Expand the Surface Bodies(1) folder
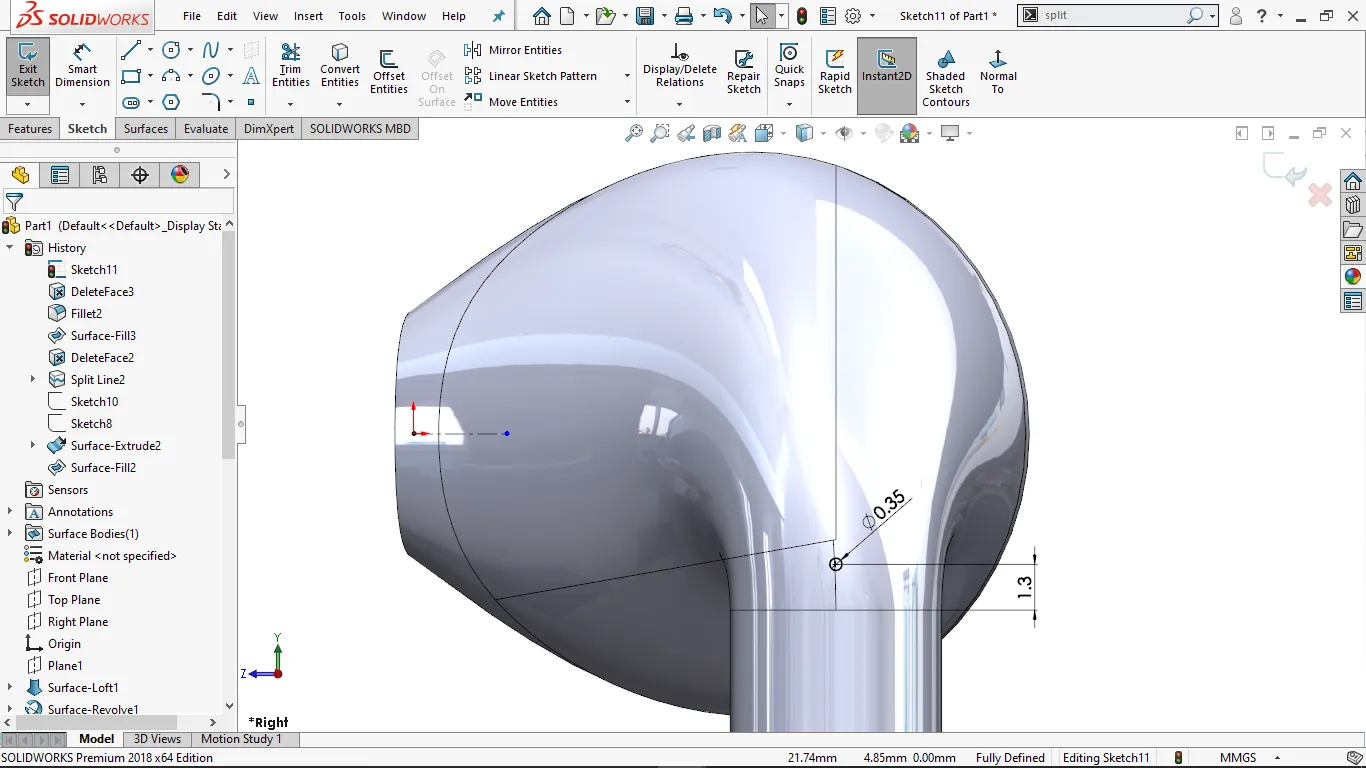 pos(10,534)
